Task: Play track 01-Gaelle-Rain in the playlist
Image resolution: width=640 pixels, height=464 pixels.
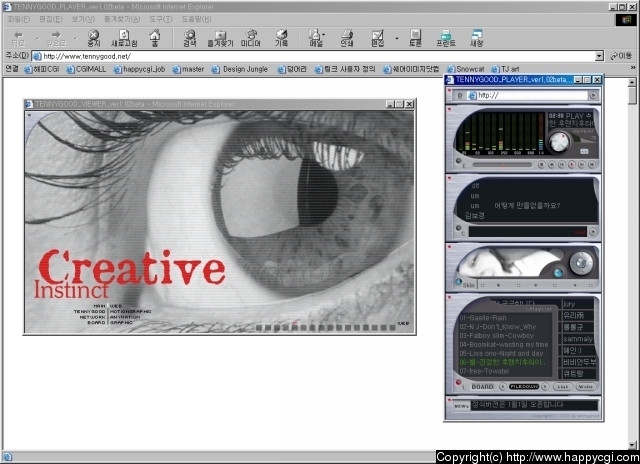Action: point(483,317)
